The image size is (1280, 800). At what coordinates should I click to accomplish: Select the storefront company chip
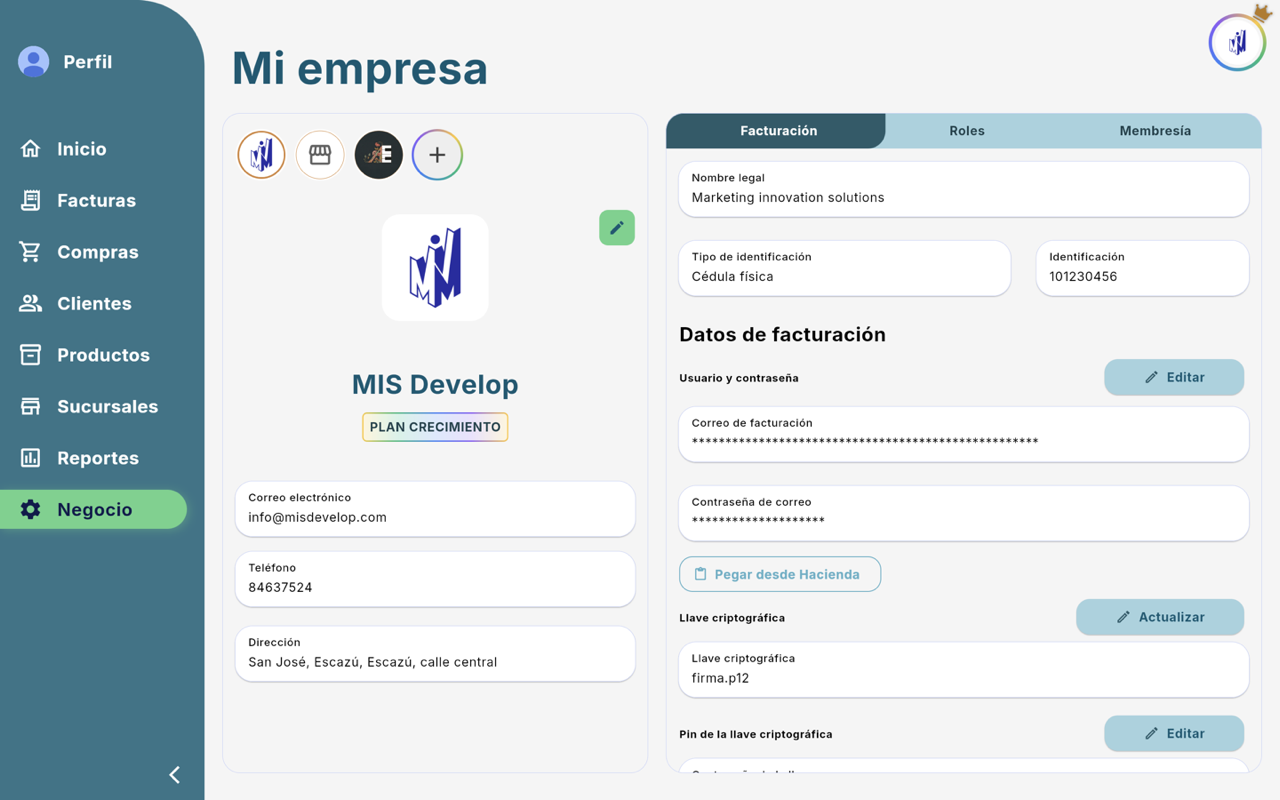(x=320, y=155)
